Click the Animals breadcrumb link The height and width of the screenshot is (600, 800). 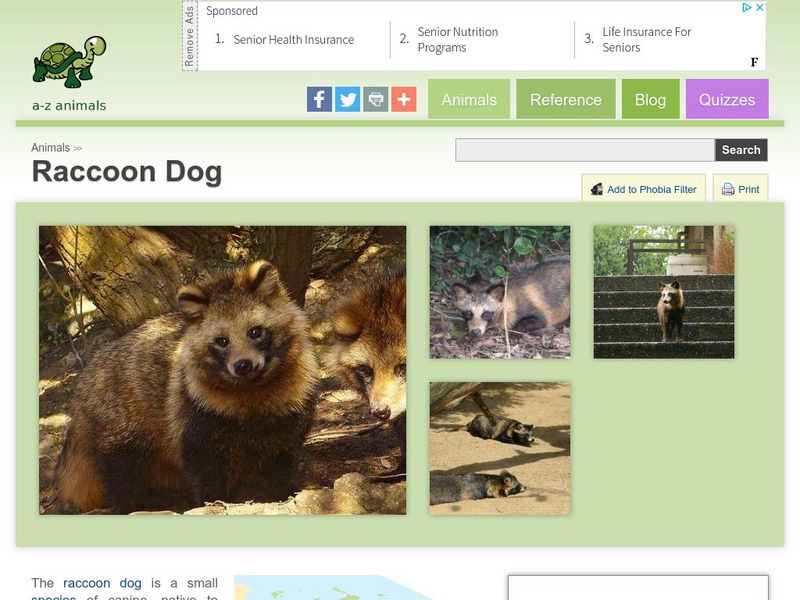click(51, 147)
